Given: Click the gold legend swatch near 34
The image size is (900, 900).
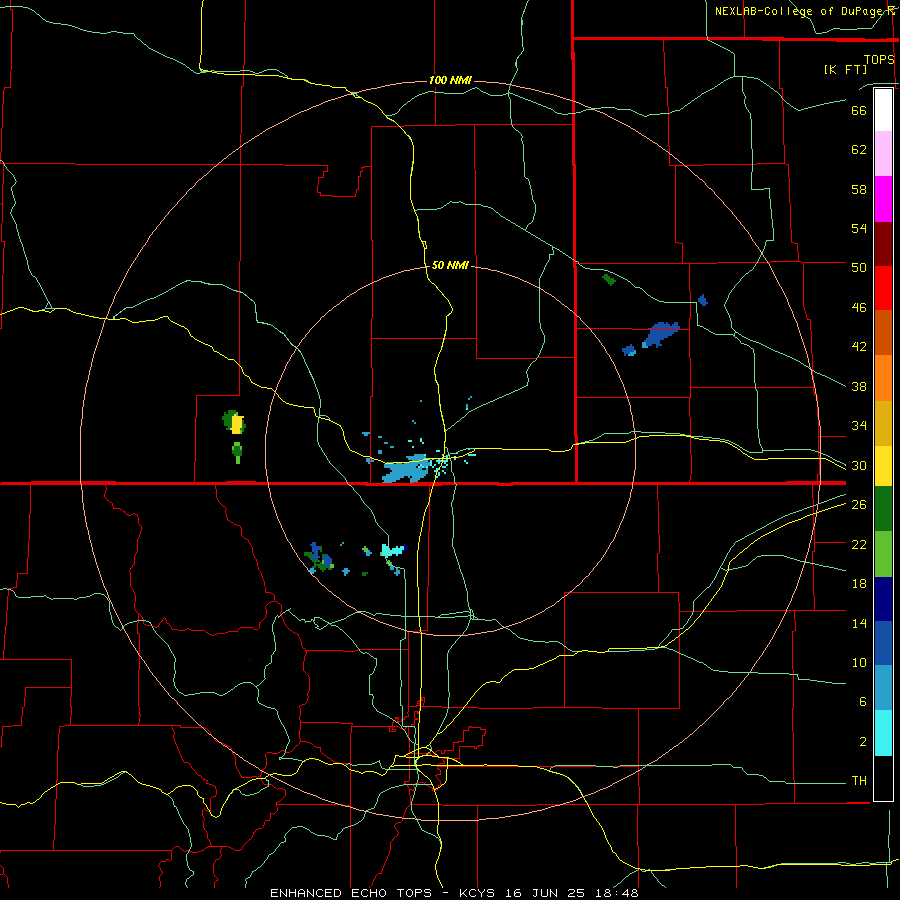Looking at the screenshot, I should pos(883,423).
